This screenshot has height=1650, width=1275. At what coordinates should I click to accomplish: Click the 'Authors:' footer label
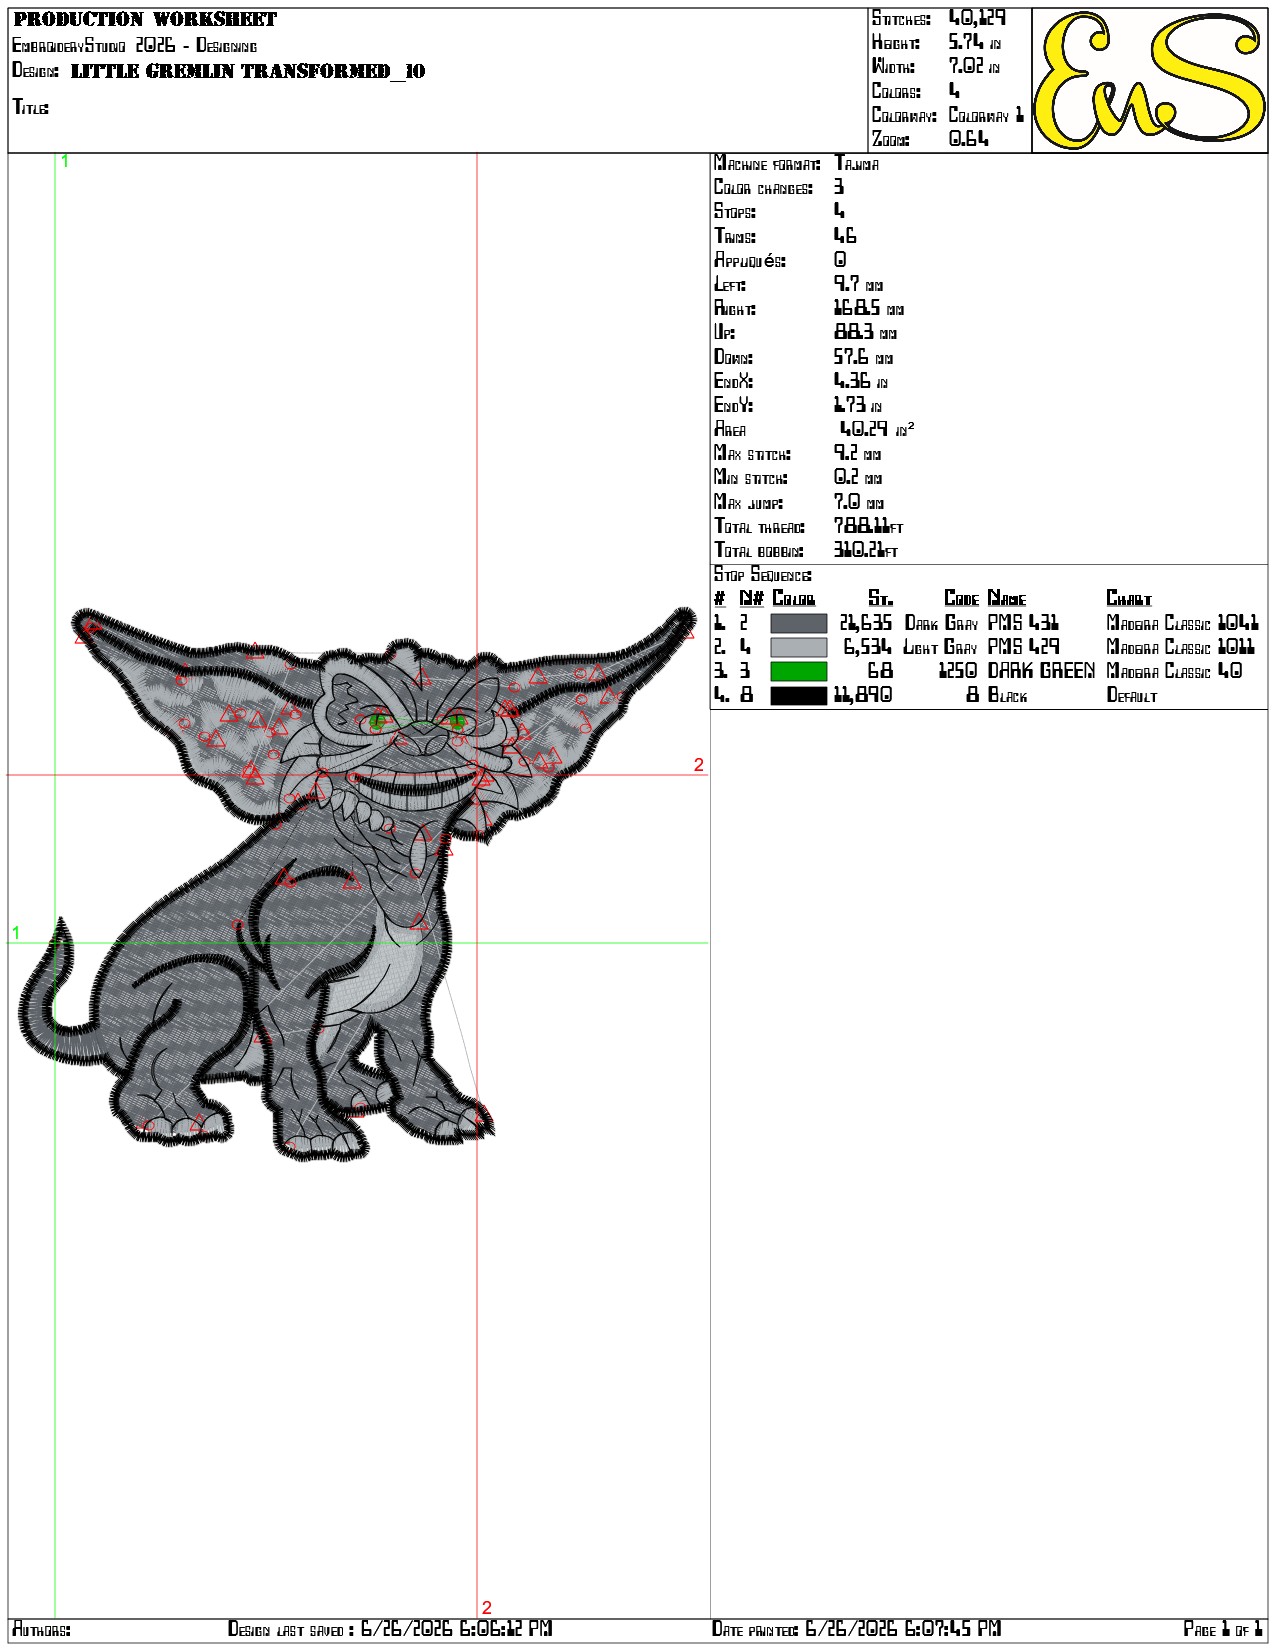point(41,1630)
